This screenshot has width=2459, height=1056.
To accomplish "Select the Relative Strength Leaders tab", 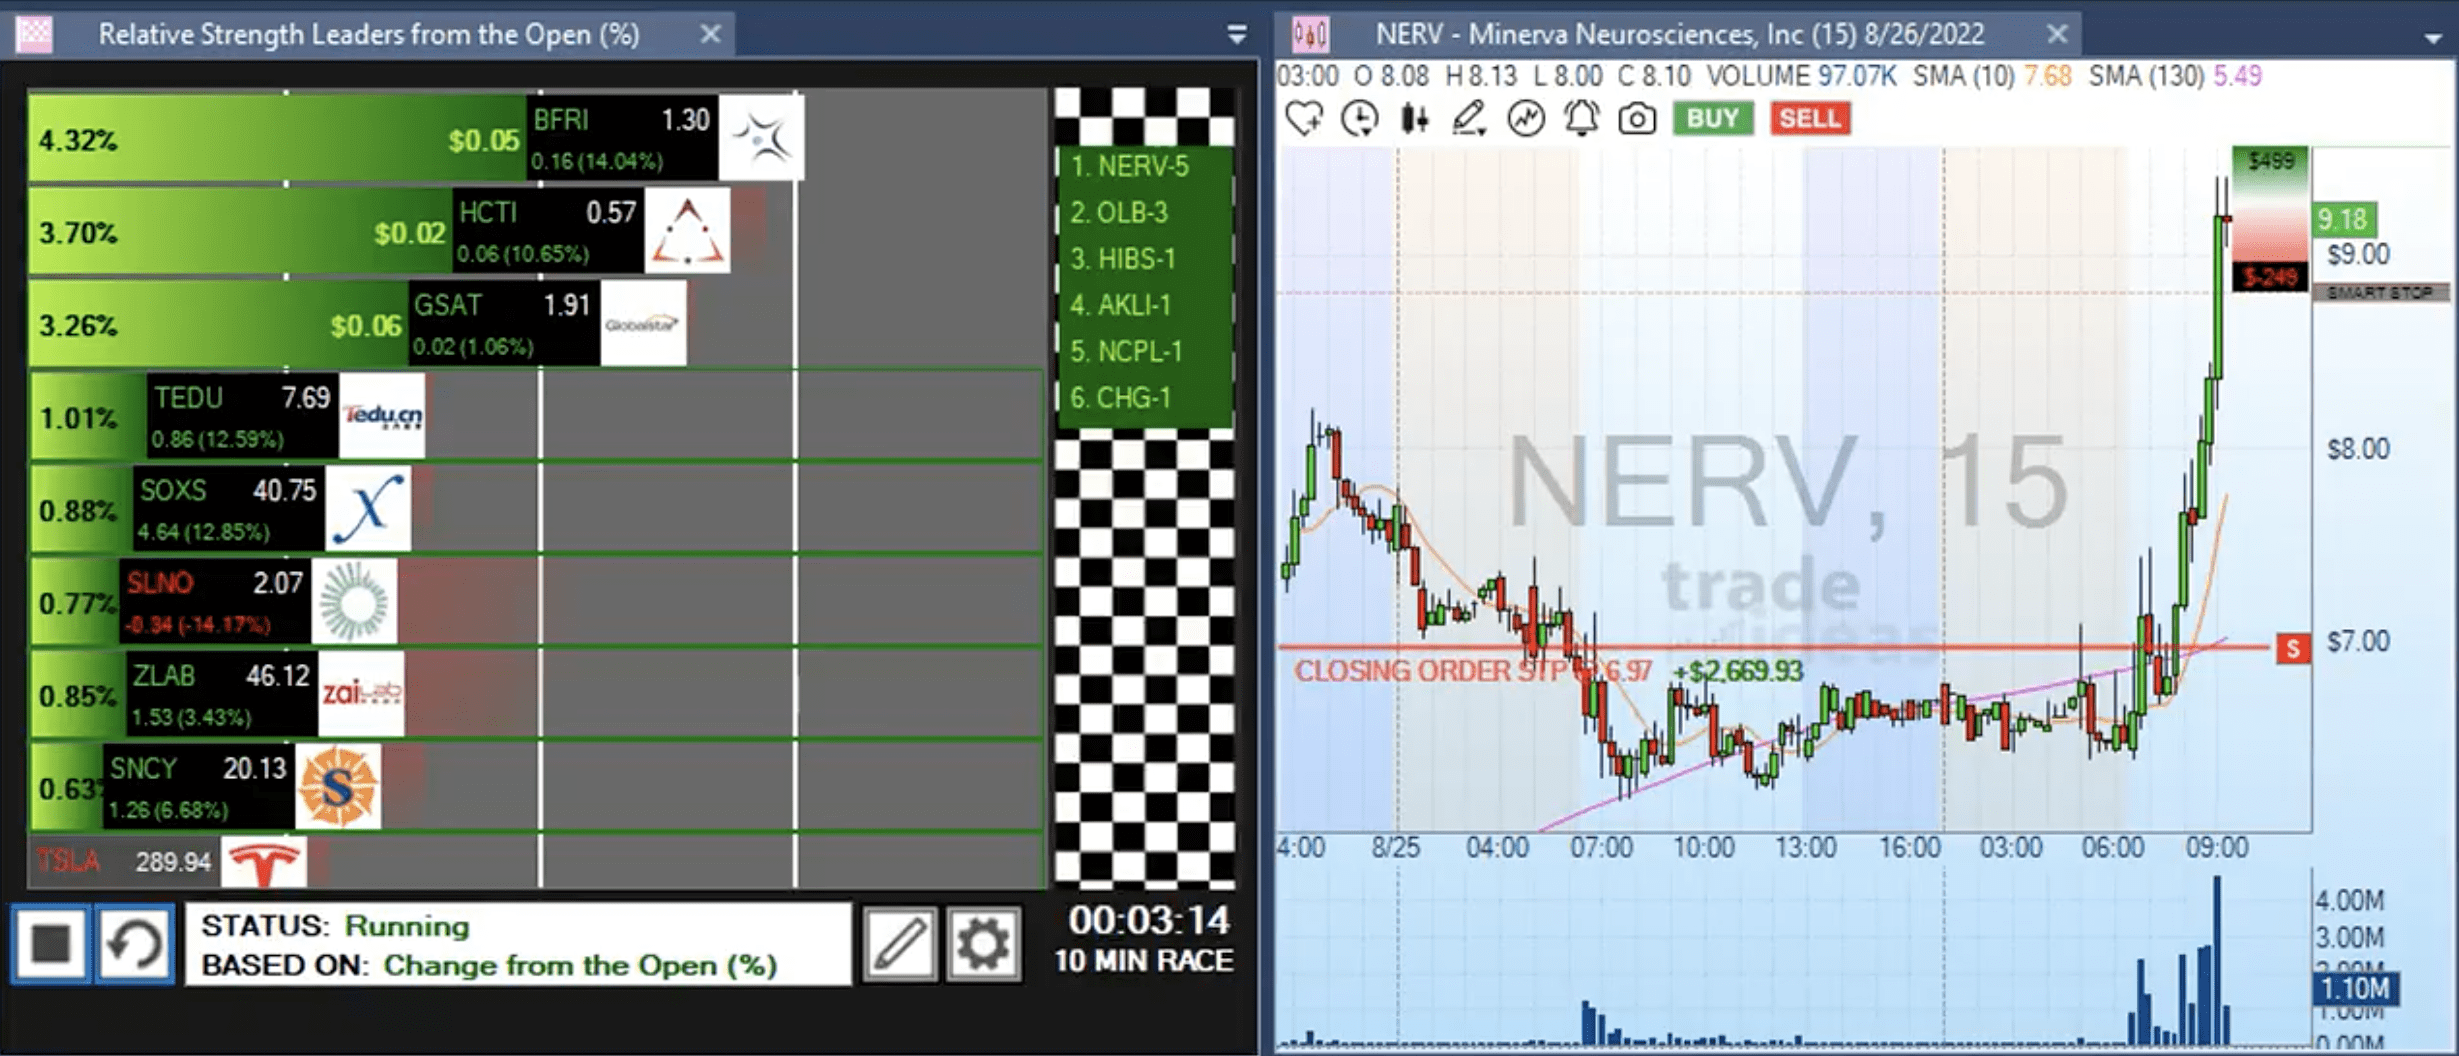I will tap(368, 35).
